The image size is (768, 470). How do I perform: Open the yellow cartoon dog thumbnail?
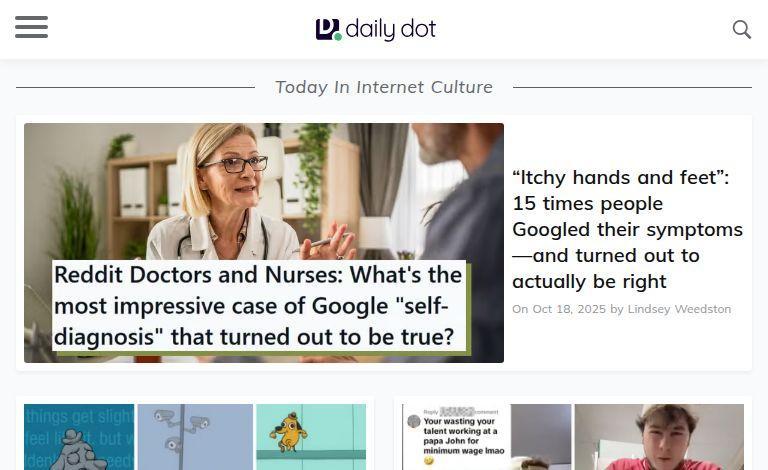[x=311, y=437]
